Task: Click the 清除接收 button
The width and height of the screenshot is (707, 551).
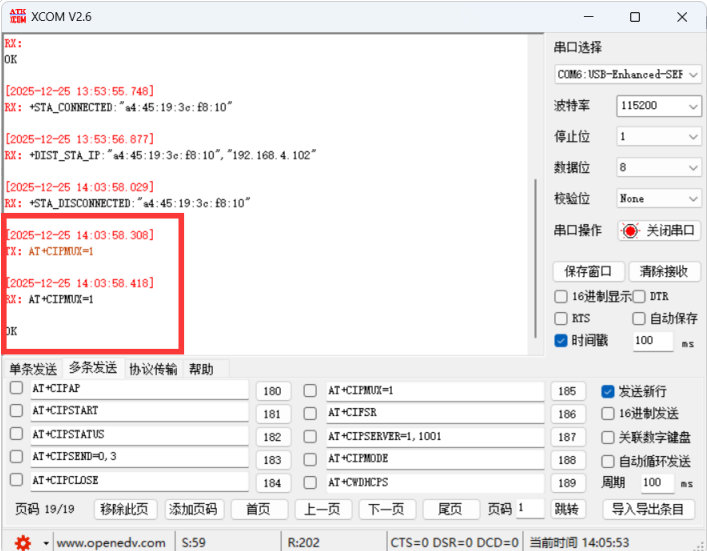Action: [x=664, y=271]
